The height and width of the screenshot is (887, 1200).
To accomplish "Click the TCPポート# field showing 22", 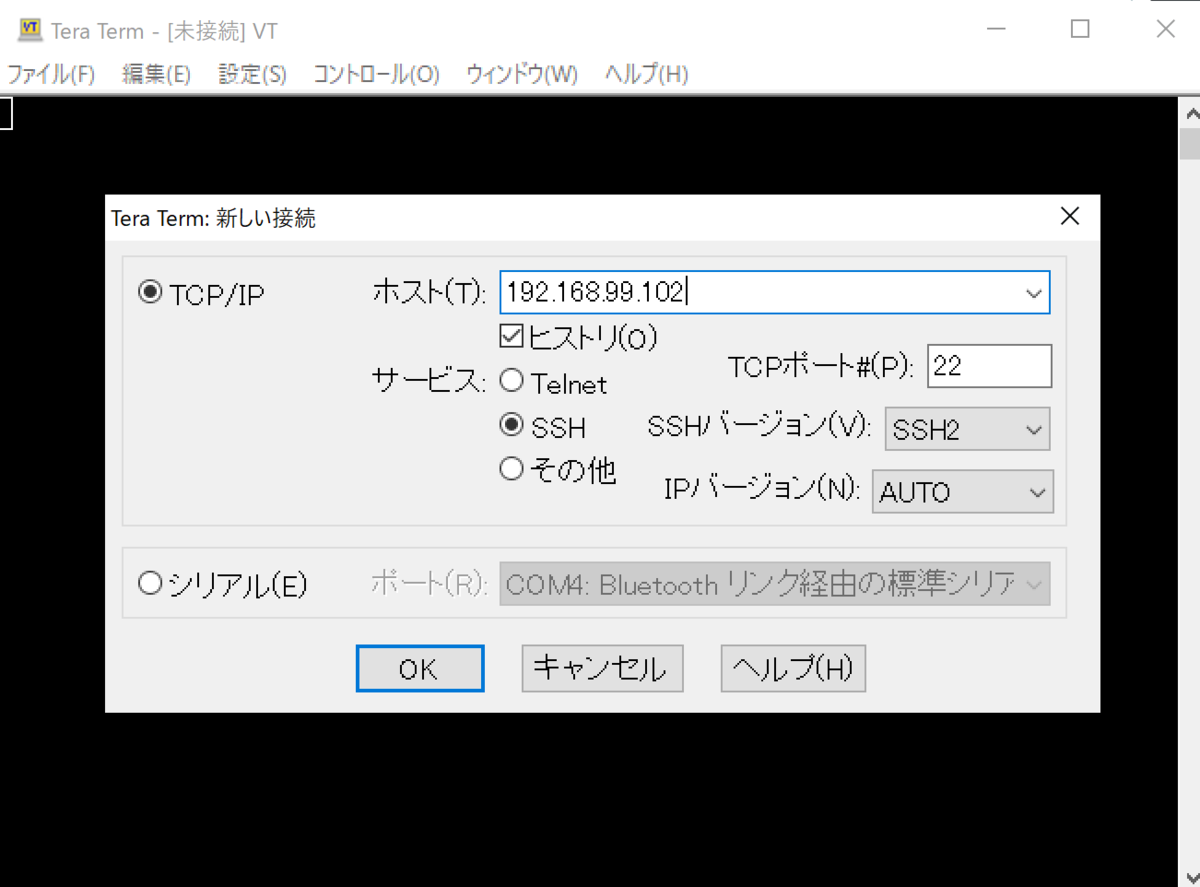I will click(990, 366).
